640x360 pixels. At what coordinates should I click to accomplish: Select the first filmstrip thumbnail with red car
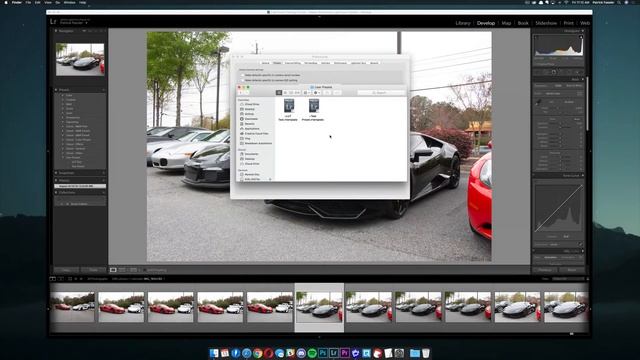[72, 307]
